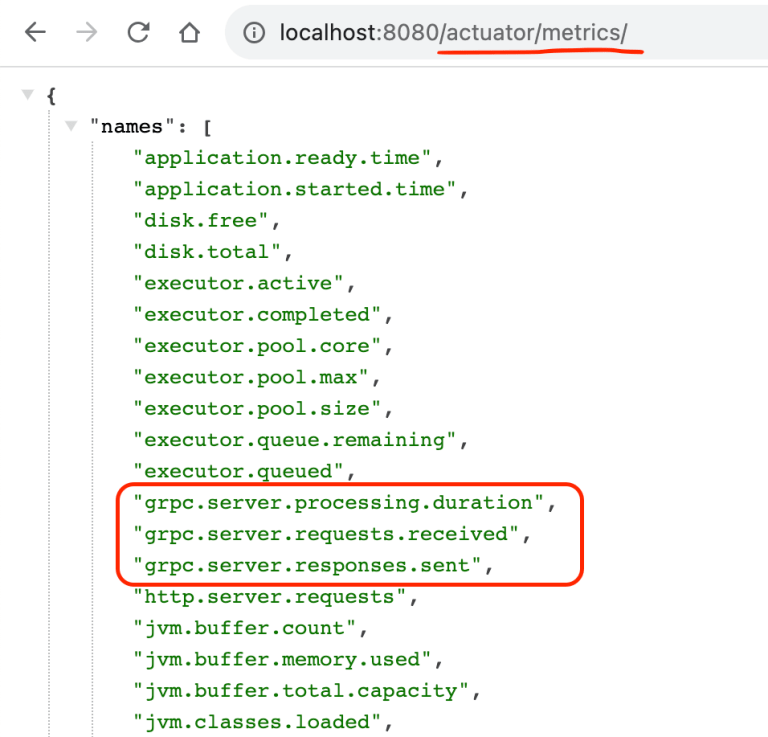768x737 pixels.
Task: Select "jvm.classes.loaded" entry
Action: [257, 722]
